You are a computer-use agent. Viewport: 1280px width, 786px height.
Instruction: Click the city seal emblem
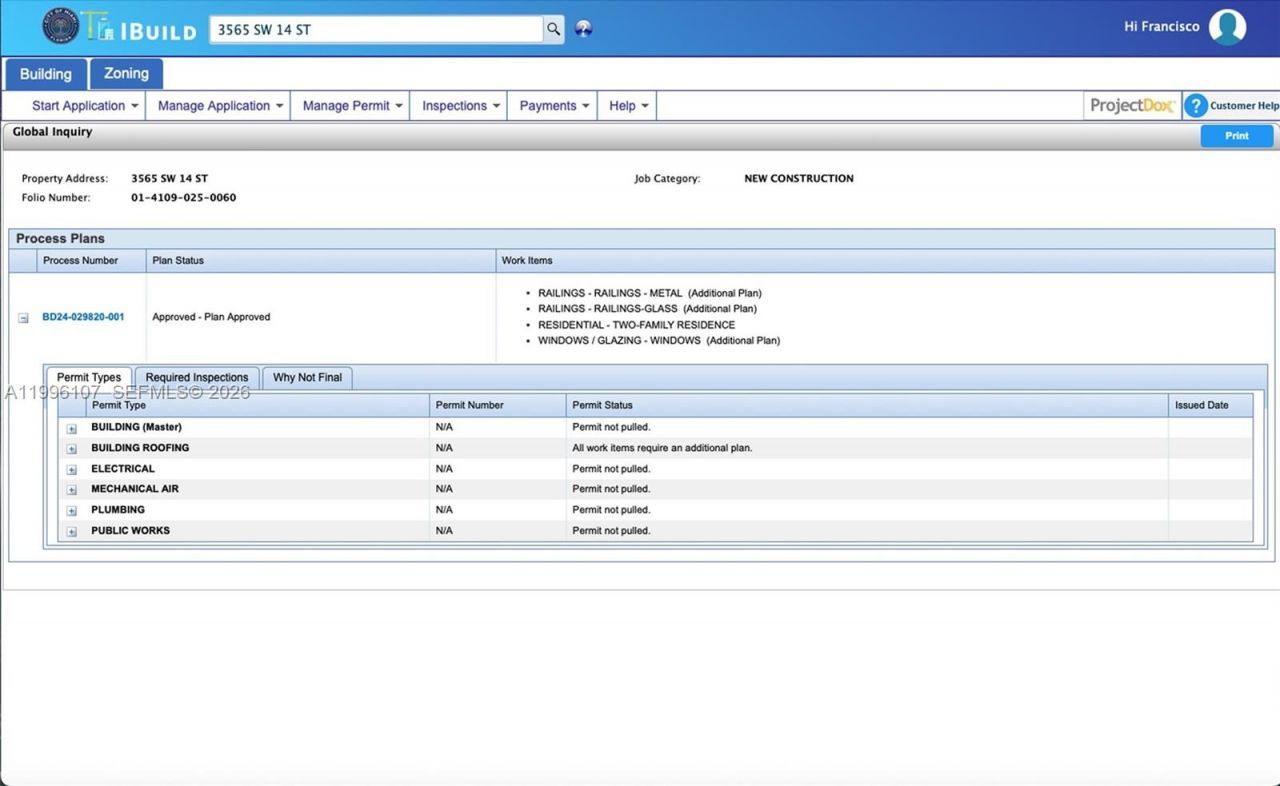(60, 27)
